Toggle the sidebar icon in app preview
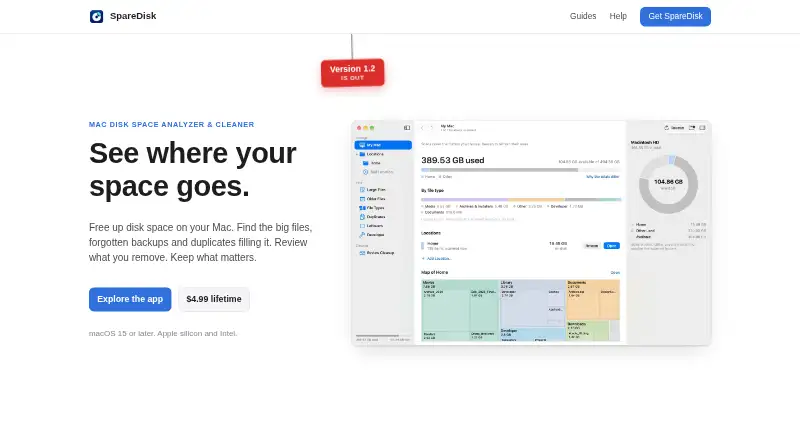Image resolution: width=800 pixels, height=440 pixels. coord(407,128)
